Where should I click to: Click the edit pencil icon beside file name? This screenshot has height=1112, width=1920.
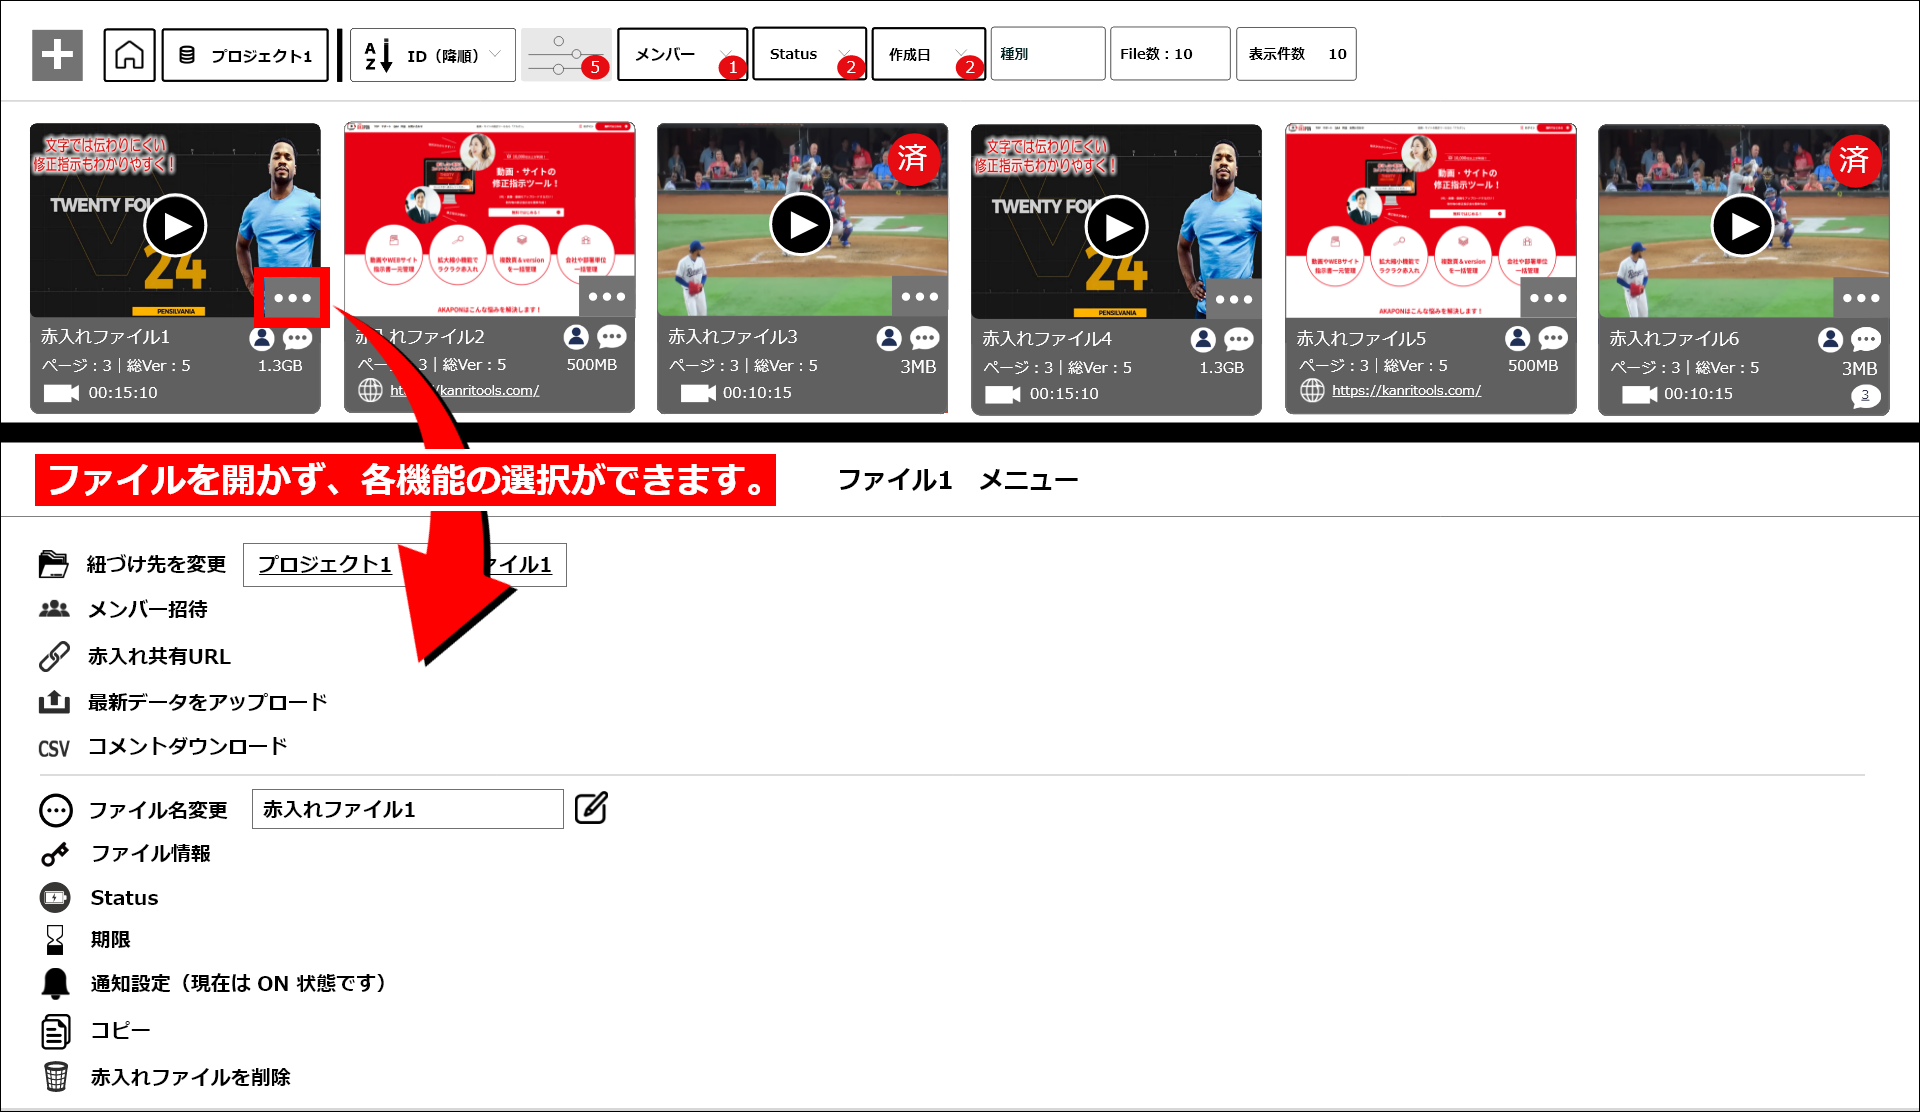pyautogui.click(x=591, y=808)
